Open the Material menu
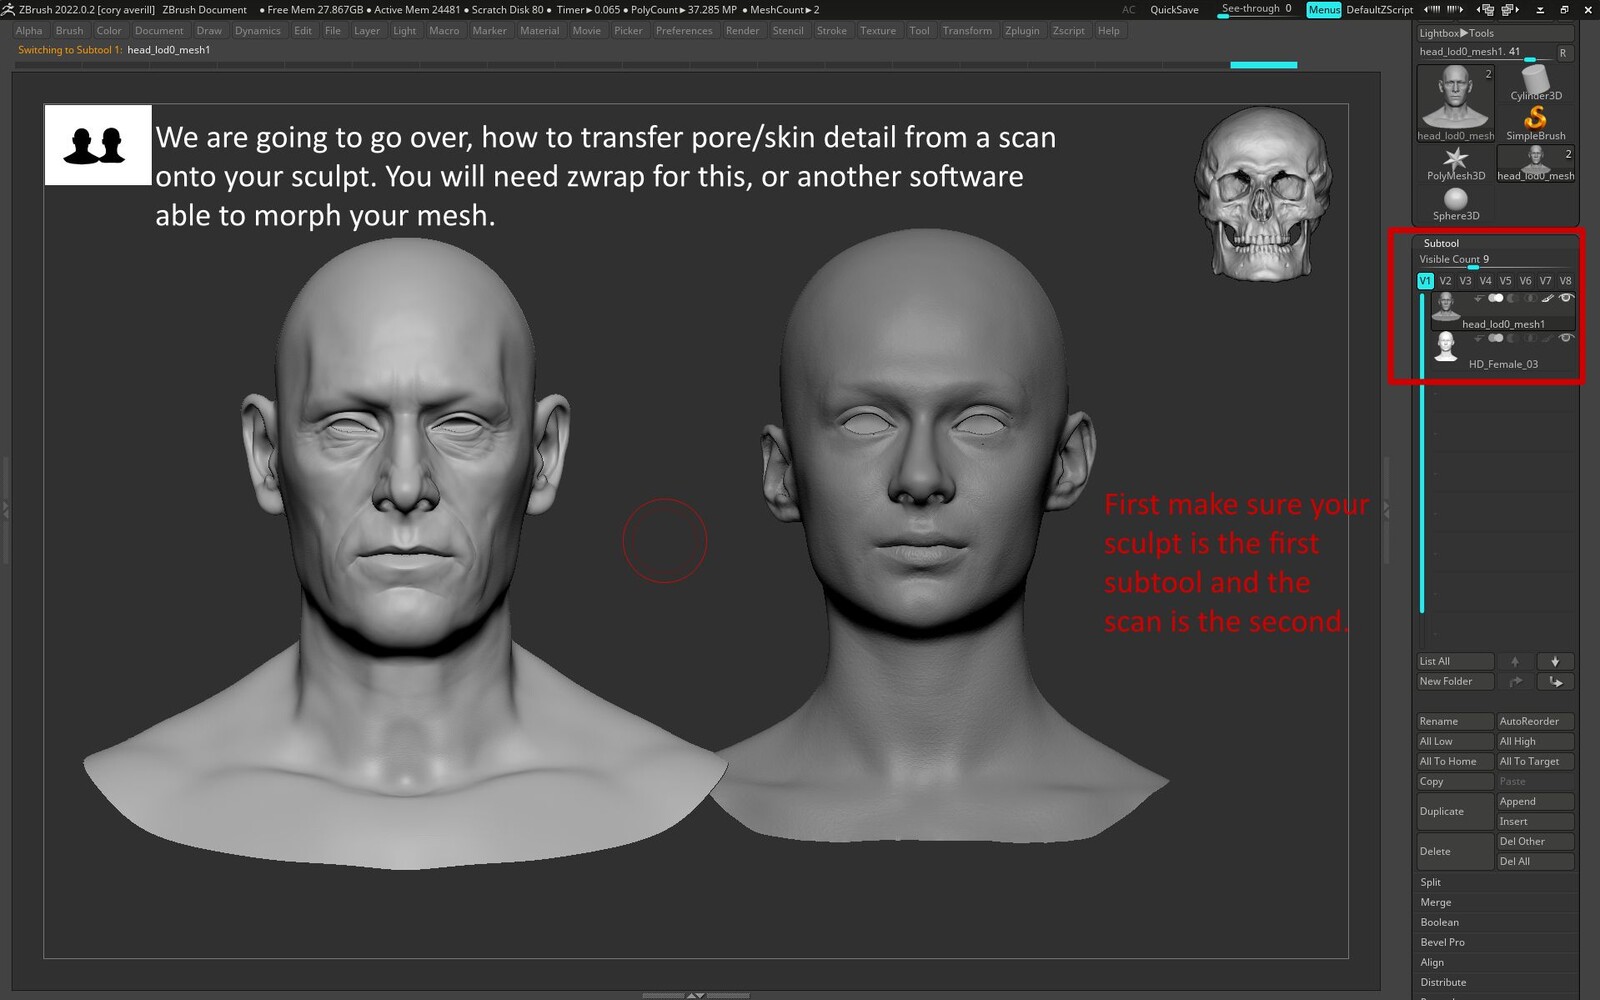Screen dimensions: 1600x1000 point(539,31)
